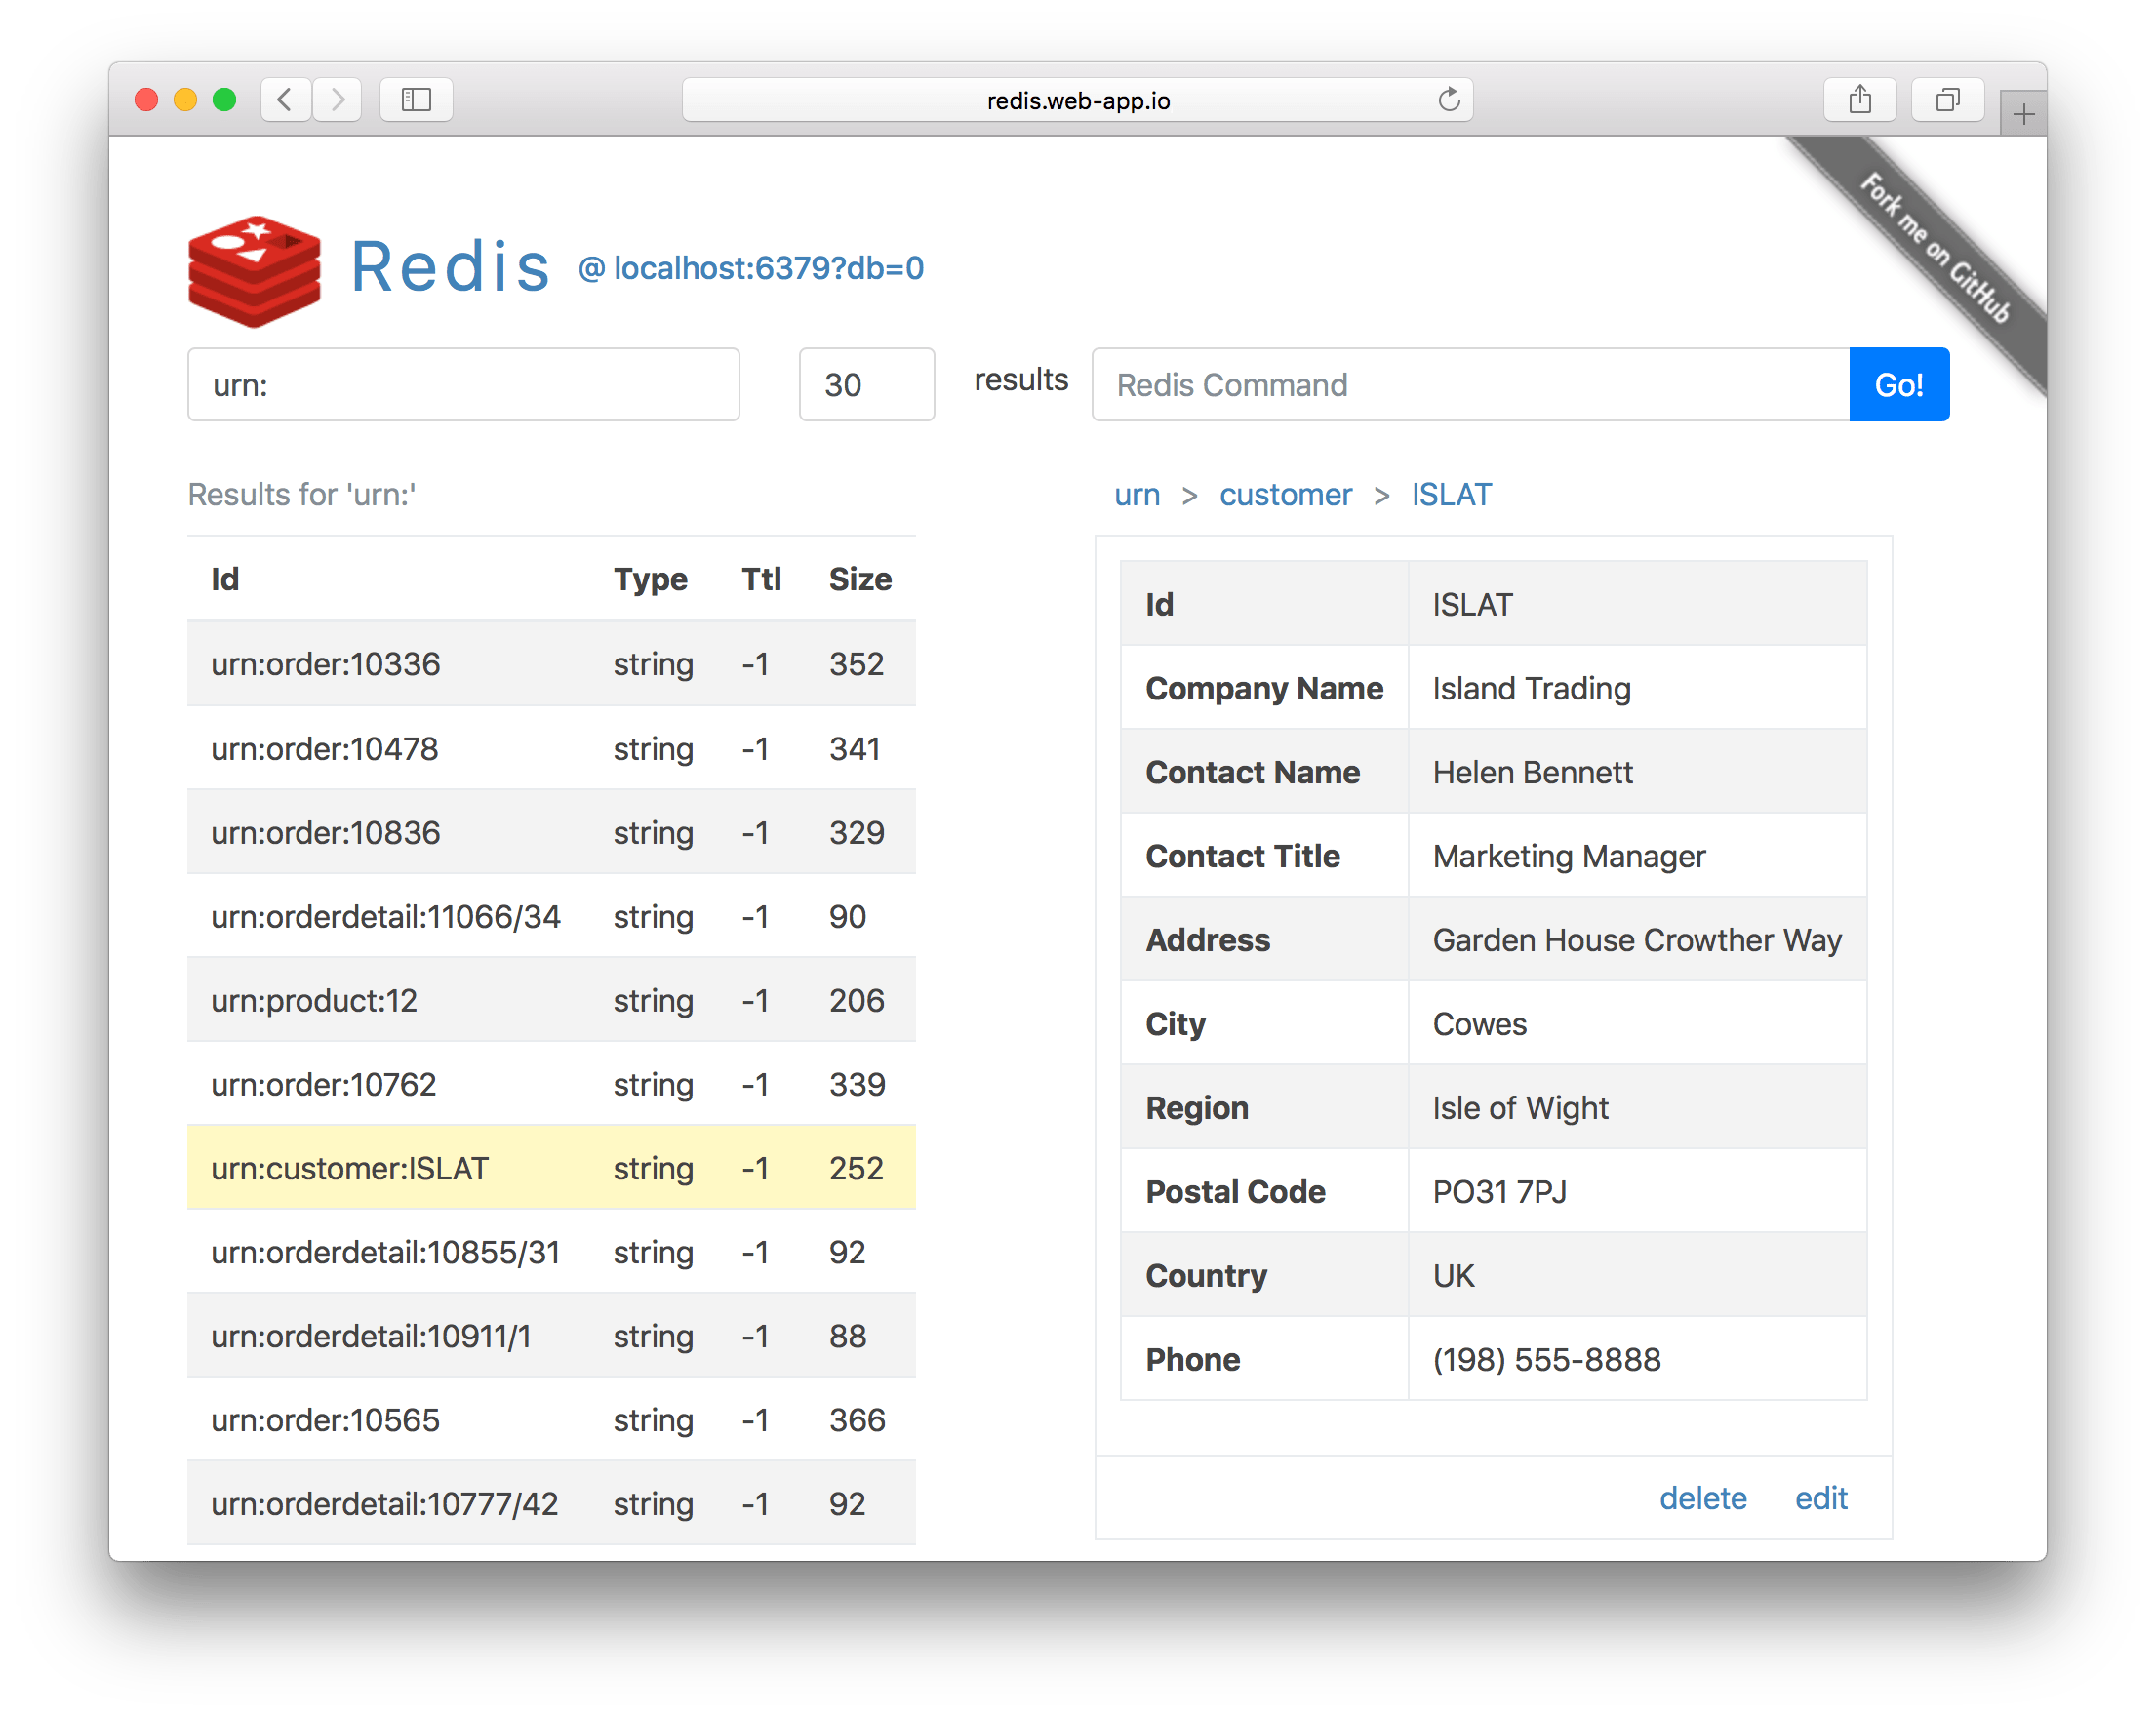2156x1717 pixels.
Task: Open the localhost:6379?db=0 connection link
Action: coord(751,268)
